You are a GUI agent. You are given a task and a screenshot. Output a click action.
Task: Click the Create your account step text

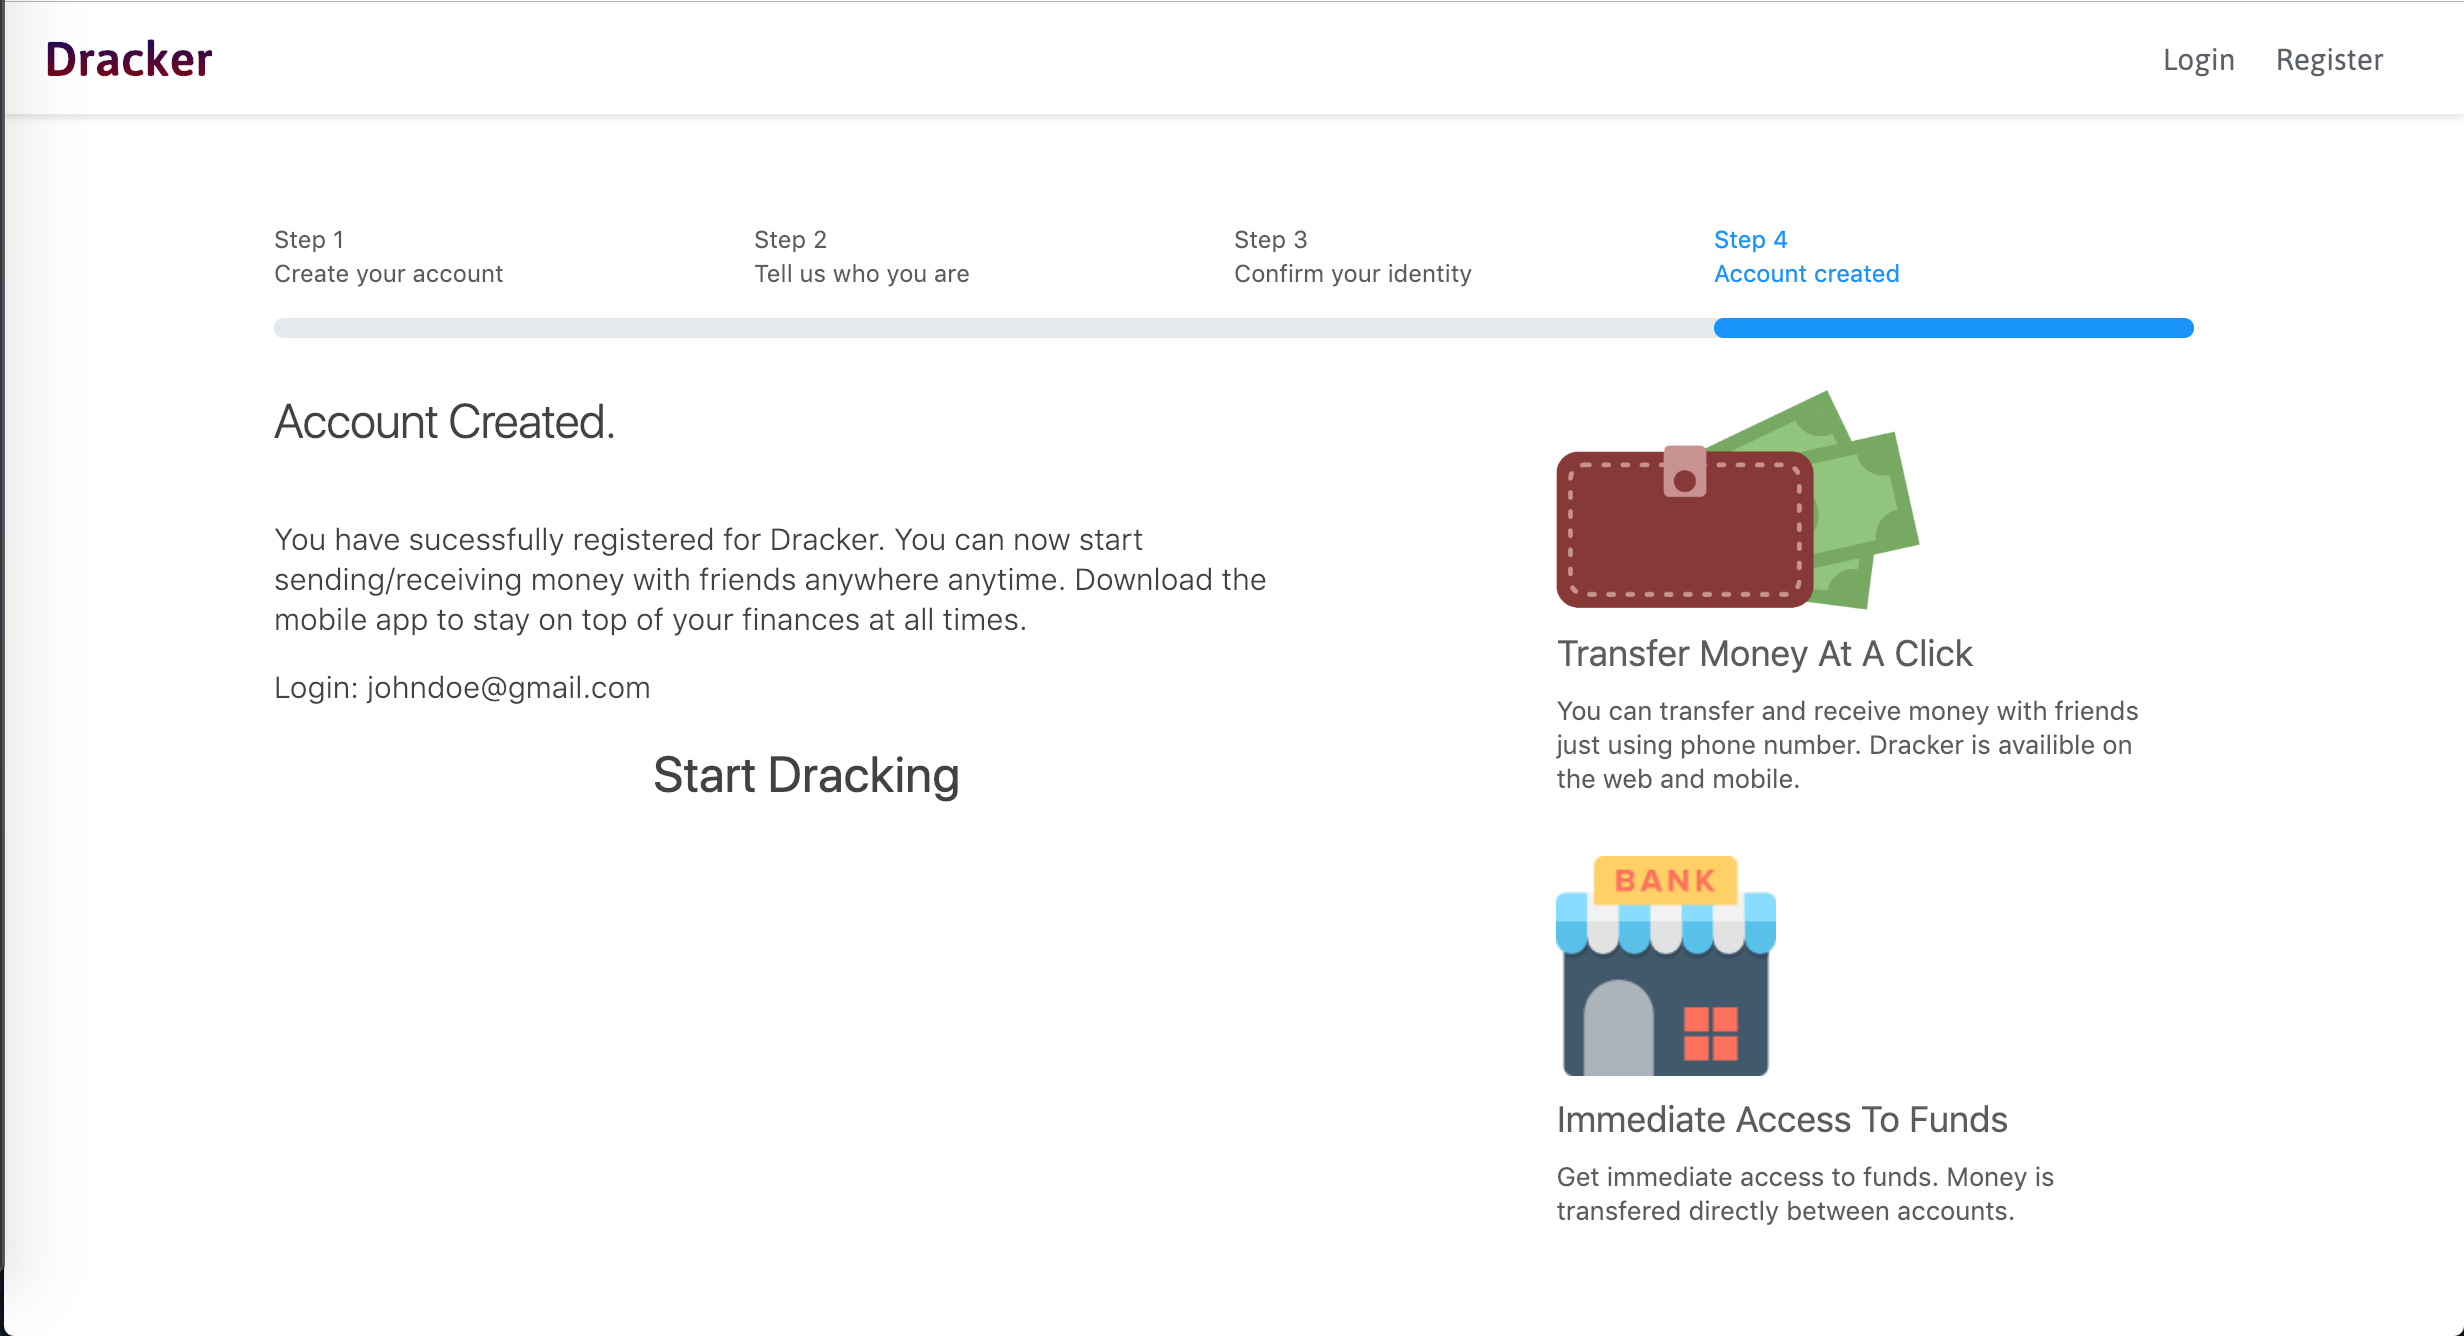(x=388, y=274)
